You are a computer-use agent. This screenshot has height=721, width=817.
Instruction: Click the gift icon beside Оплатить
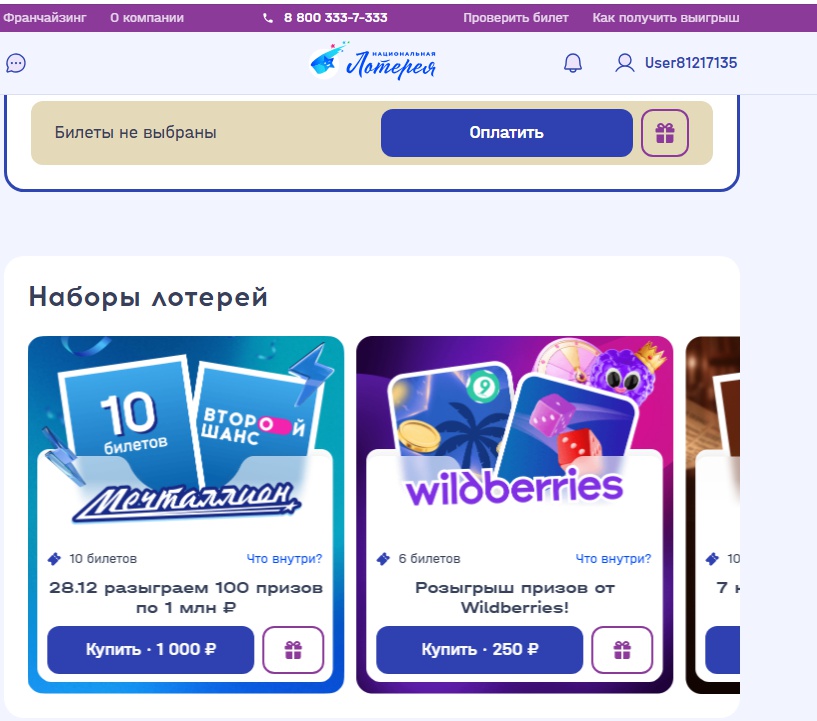click(664, 133)
